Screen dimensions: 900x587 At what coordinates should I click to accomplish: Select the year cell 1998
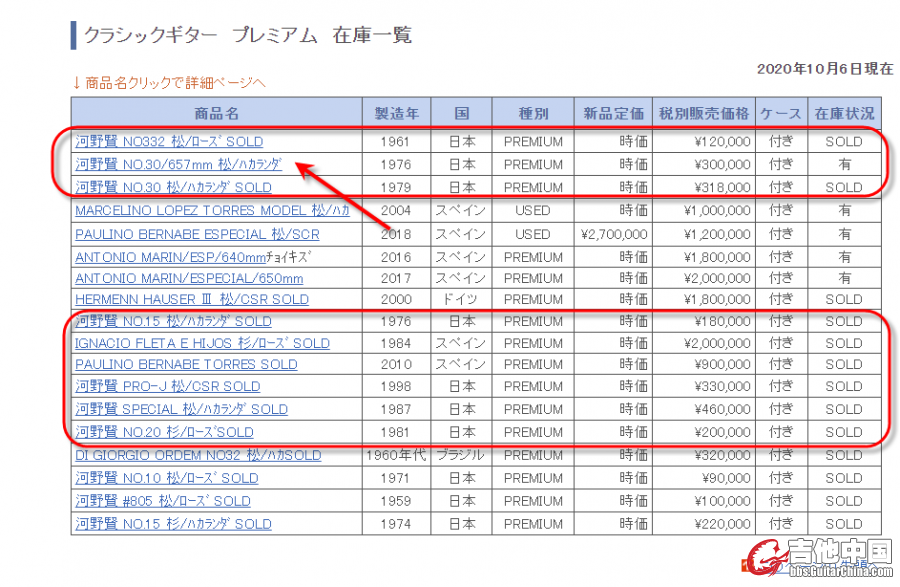[x=395, y=387]
